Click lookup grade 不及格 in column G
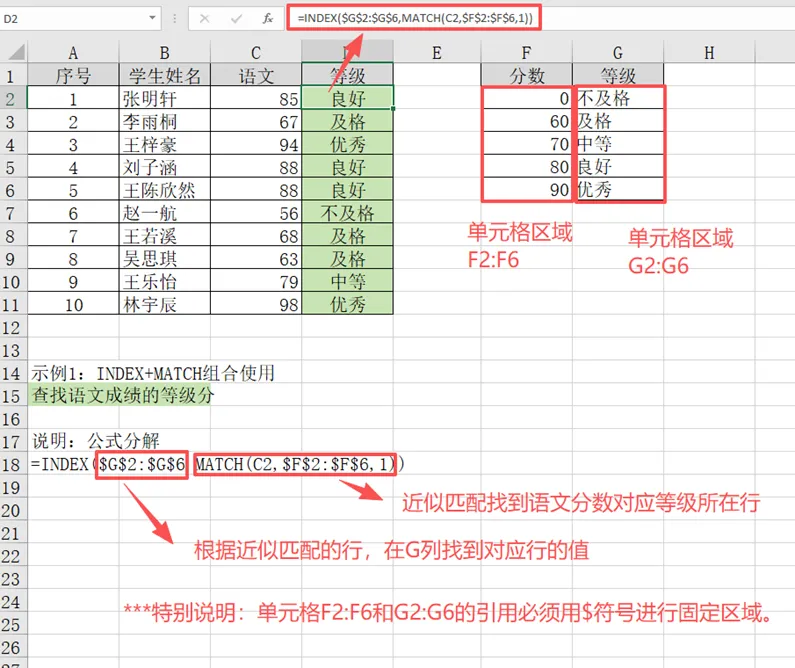Viewport: 795px width, 668px height. click(619, 98)
